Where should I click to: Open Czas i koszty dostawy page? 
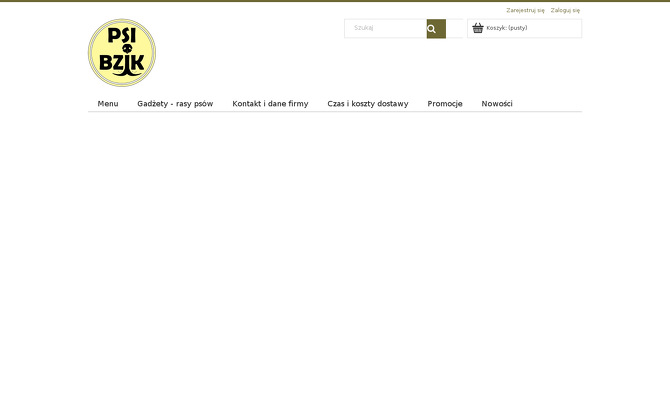367,103
